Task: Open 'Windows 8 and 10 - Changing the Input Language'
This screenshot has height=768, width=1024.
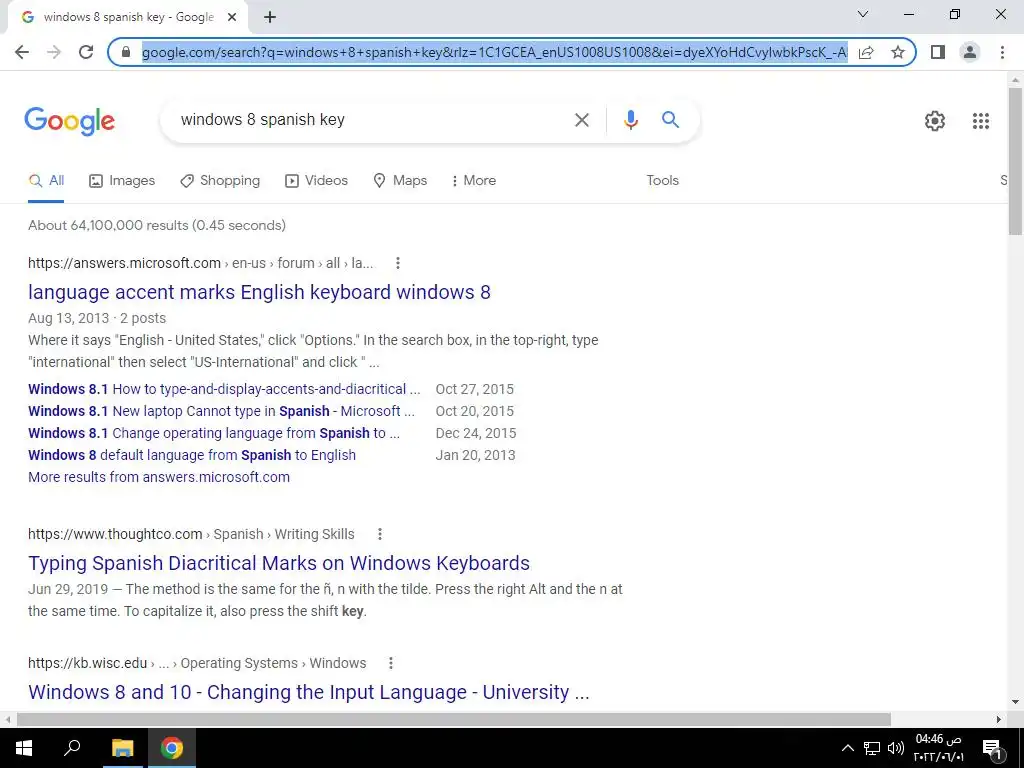Action: point(309,692)
